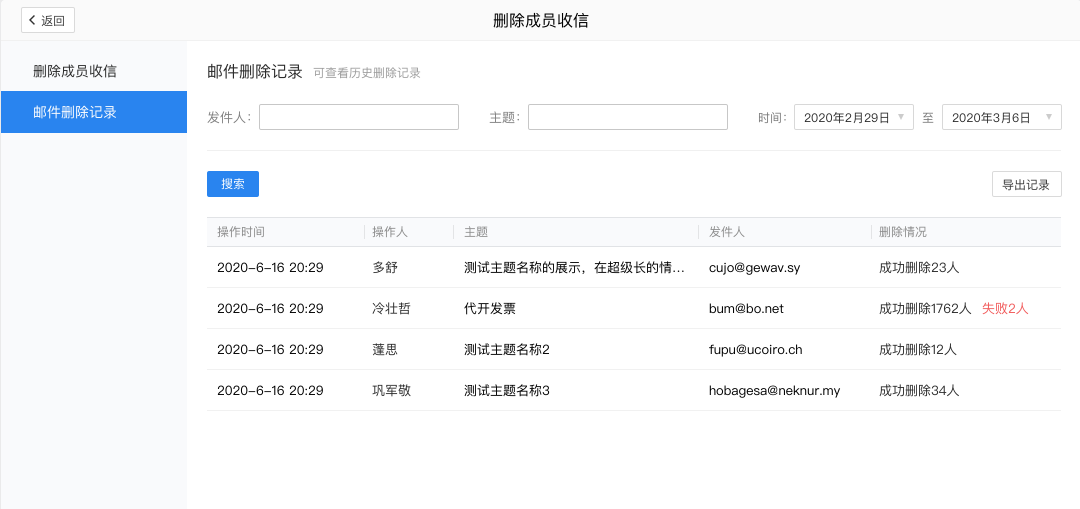Screen dimensions: 1080x509
Task: Click the blue 搜索 button
Action: [233, 184]
